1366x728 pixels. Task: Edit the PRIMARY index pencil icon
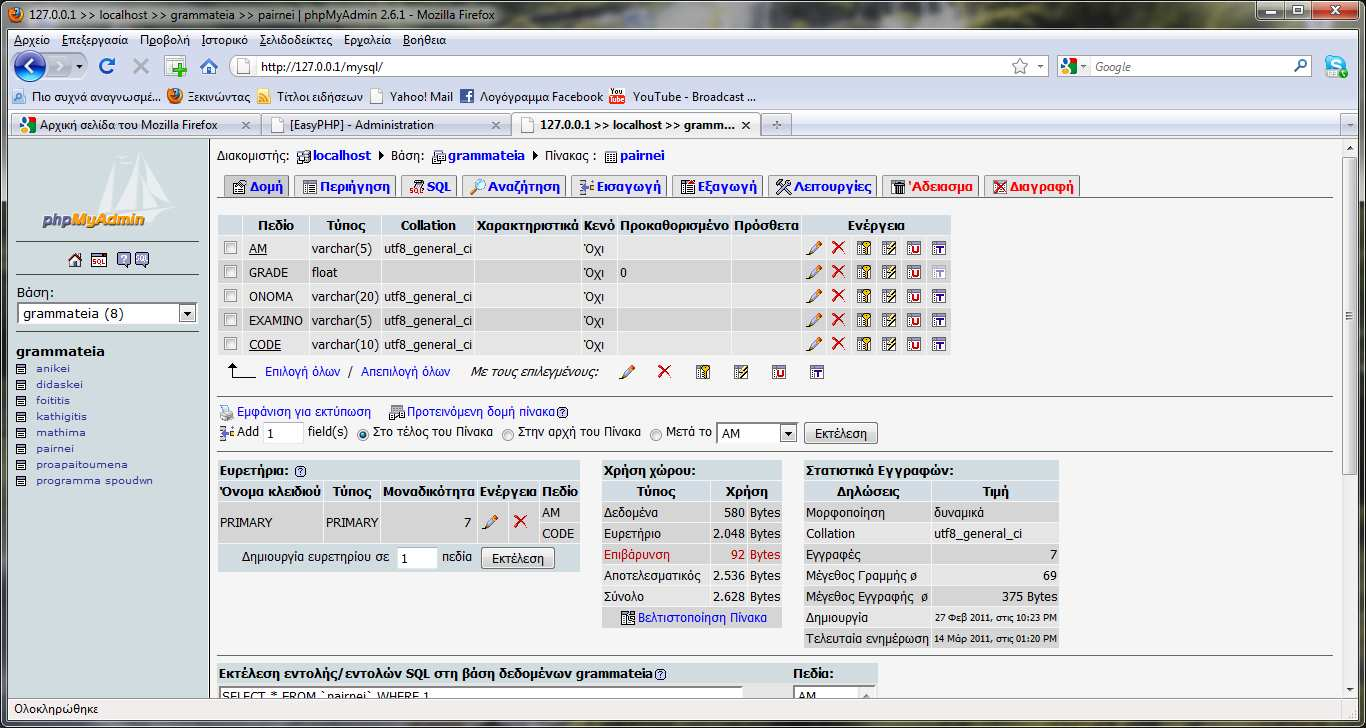(x=490, y=522)
